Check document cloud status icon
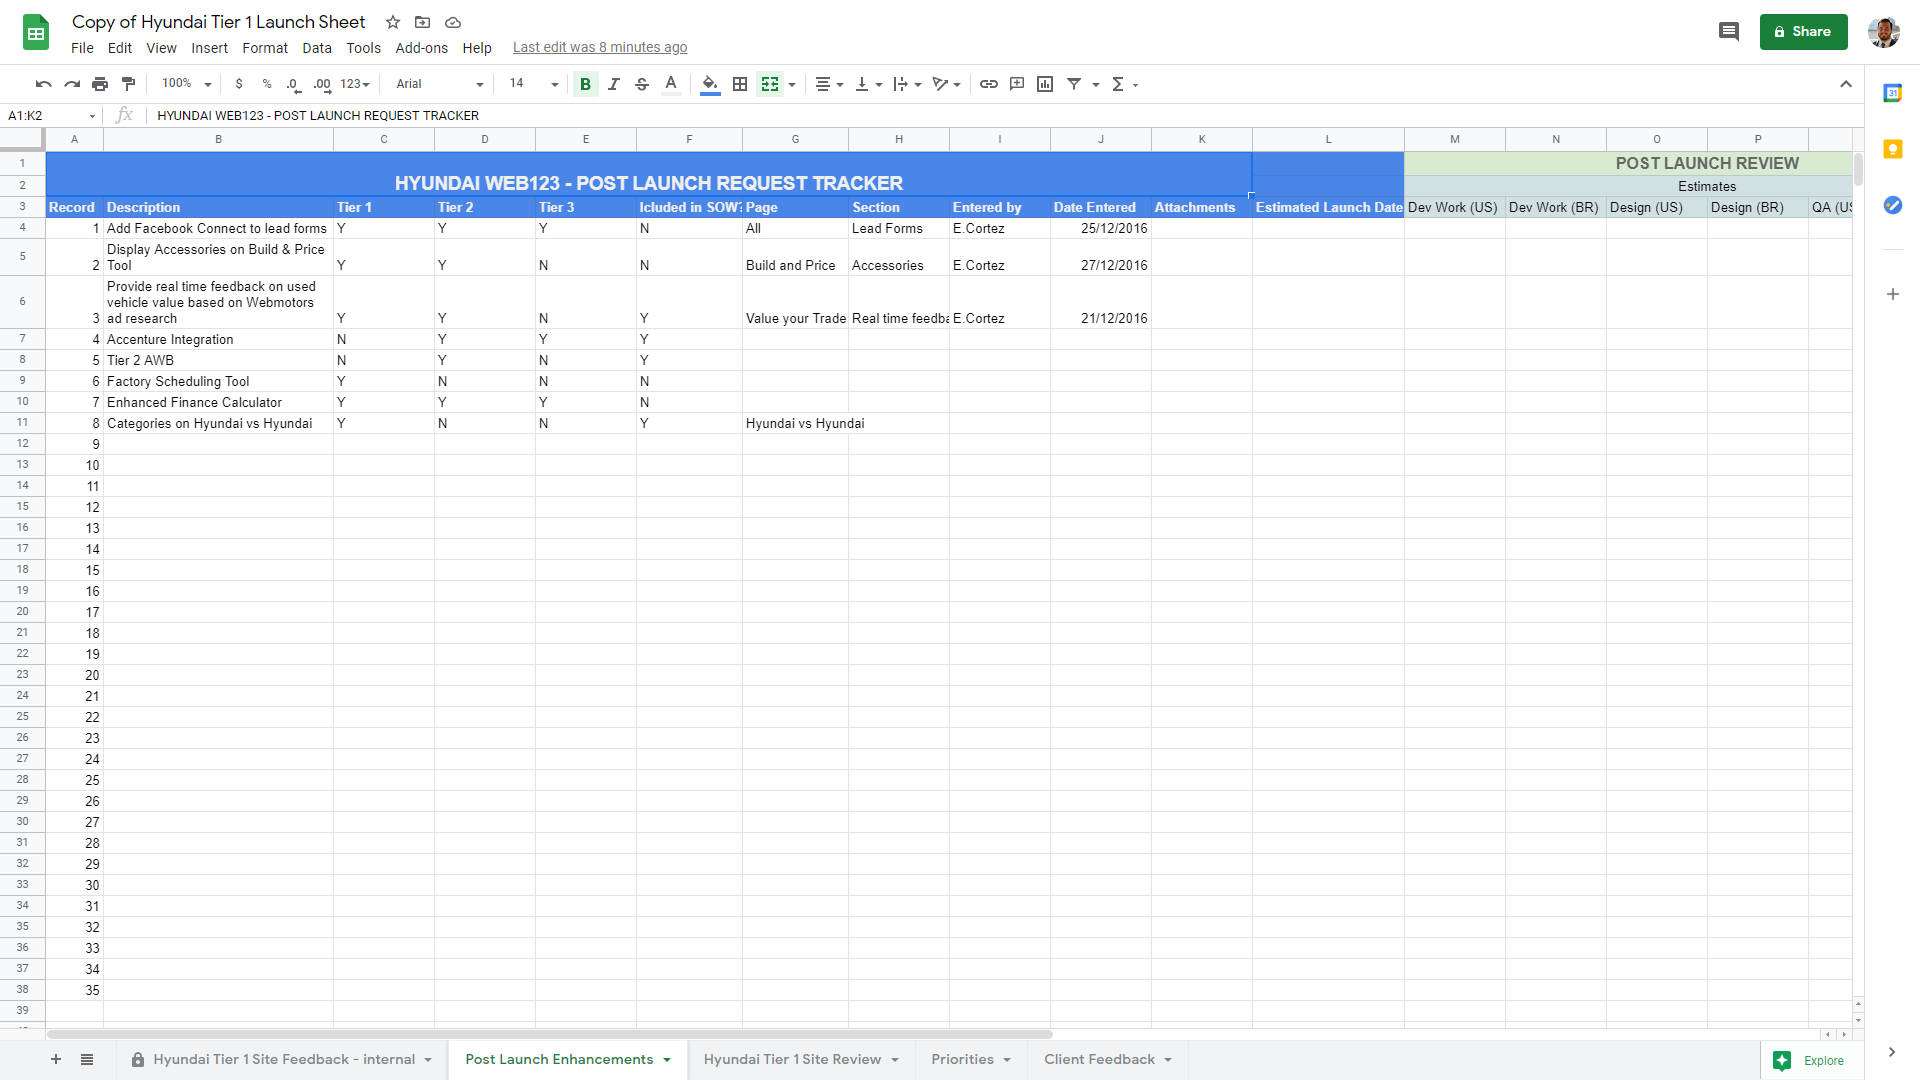Screen dimensions: 1920x1080 point(453,22)
